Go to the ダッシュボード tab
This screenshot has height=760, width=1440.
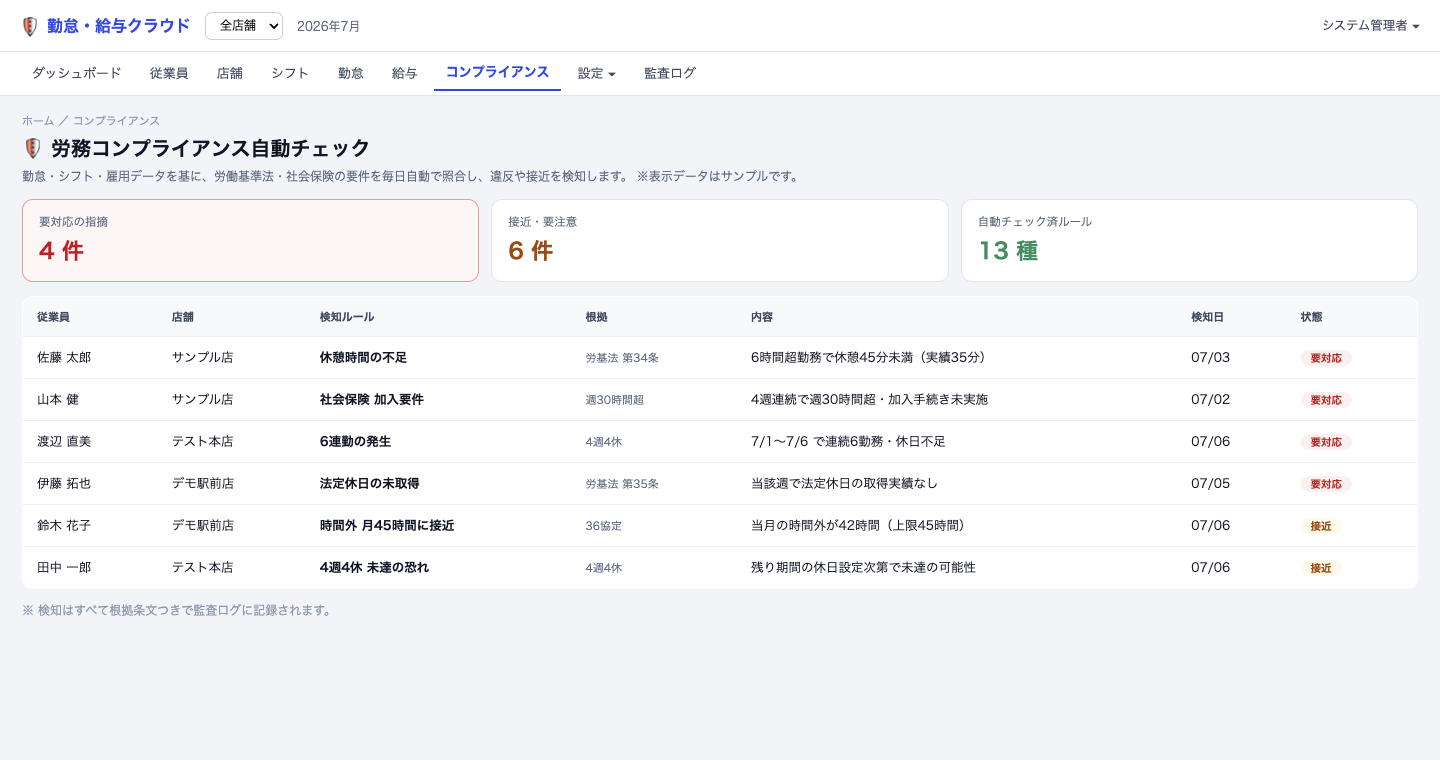[76, 73]
